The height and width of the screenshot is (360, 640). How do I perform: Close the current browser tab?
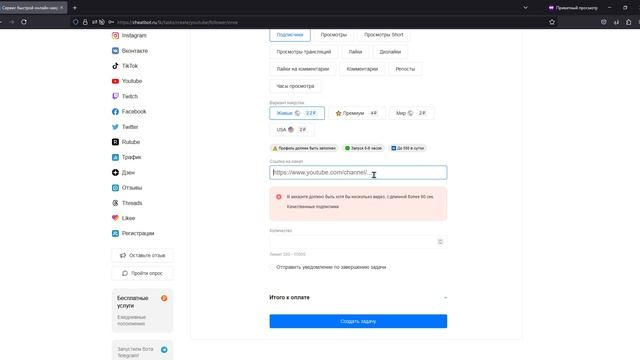(x=62, y=8)
